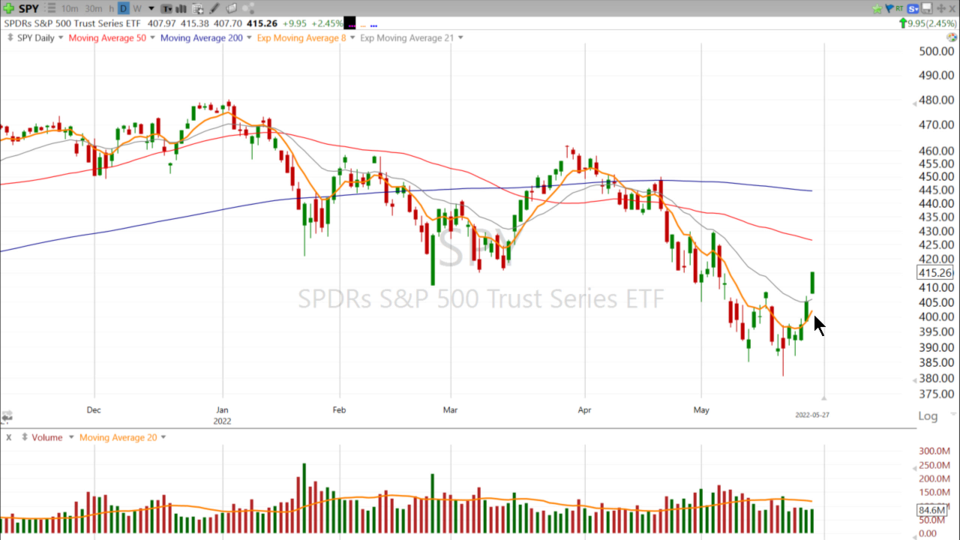Switch to the Daily (D) timeframe
Screen dimensions: 960x540
pos(124,9)
